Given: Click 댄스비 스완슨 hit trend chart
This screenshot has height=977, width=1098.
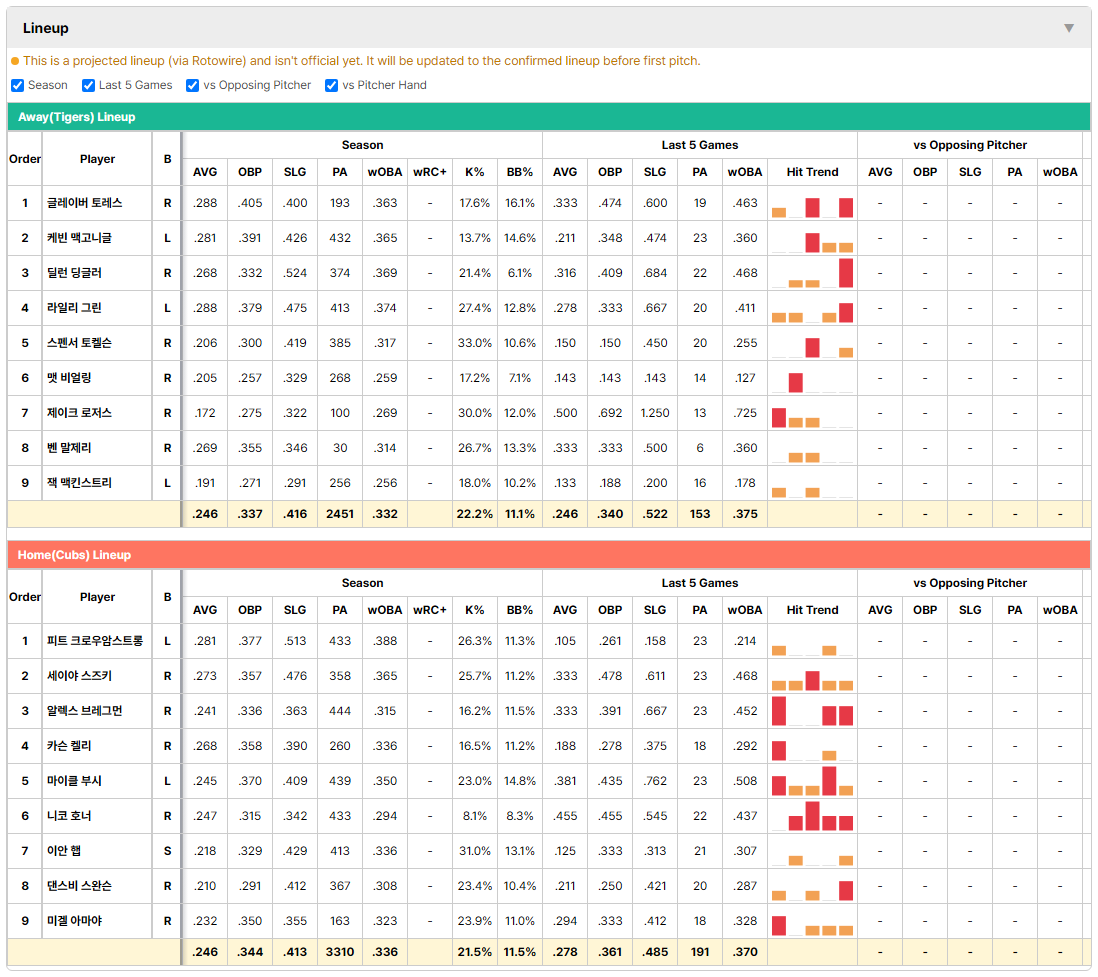Looking at the screenshot, I should click(812, 886).
